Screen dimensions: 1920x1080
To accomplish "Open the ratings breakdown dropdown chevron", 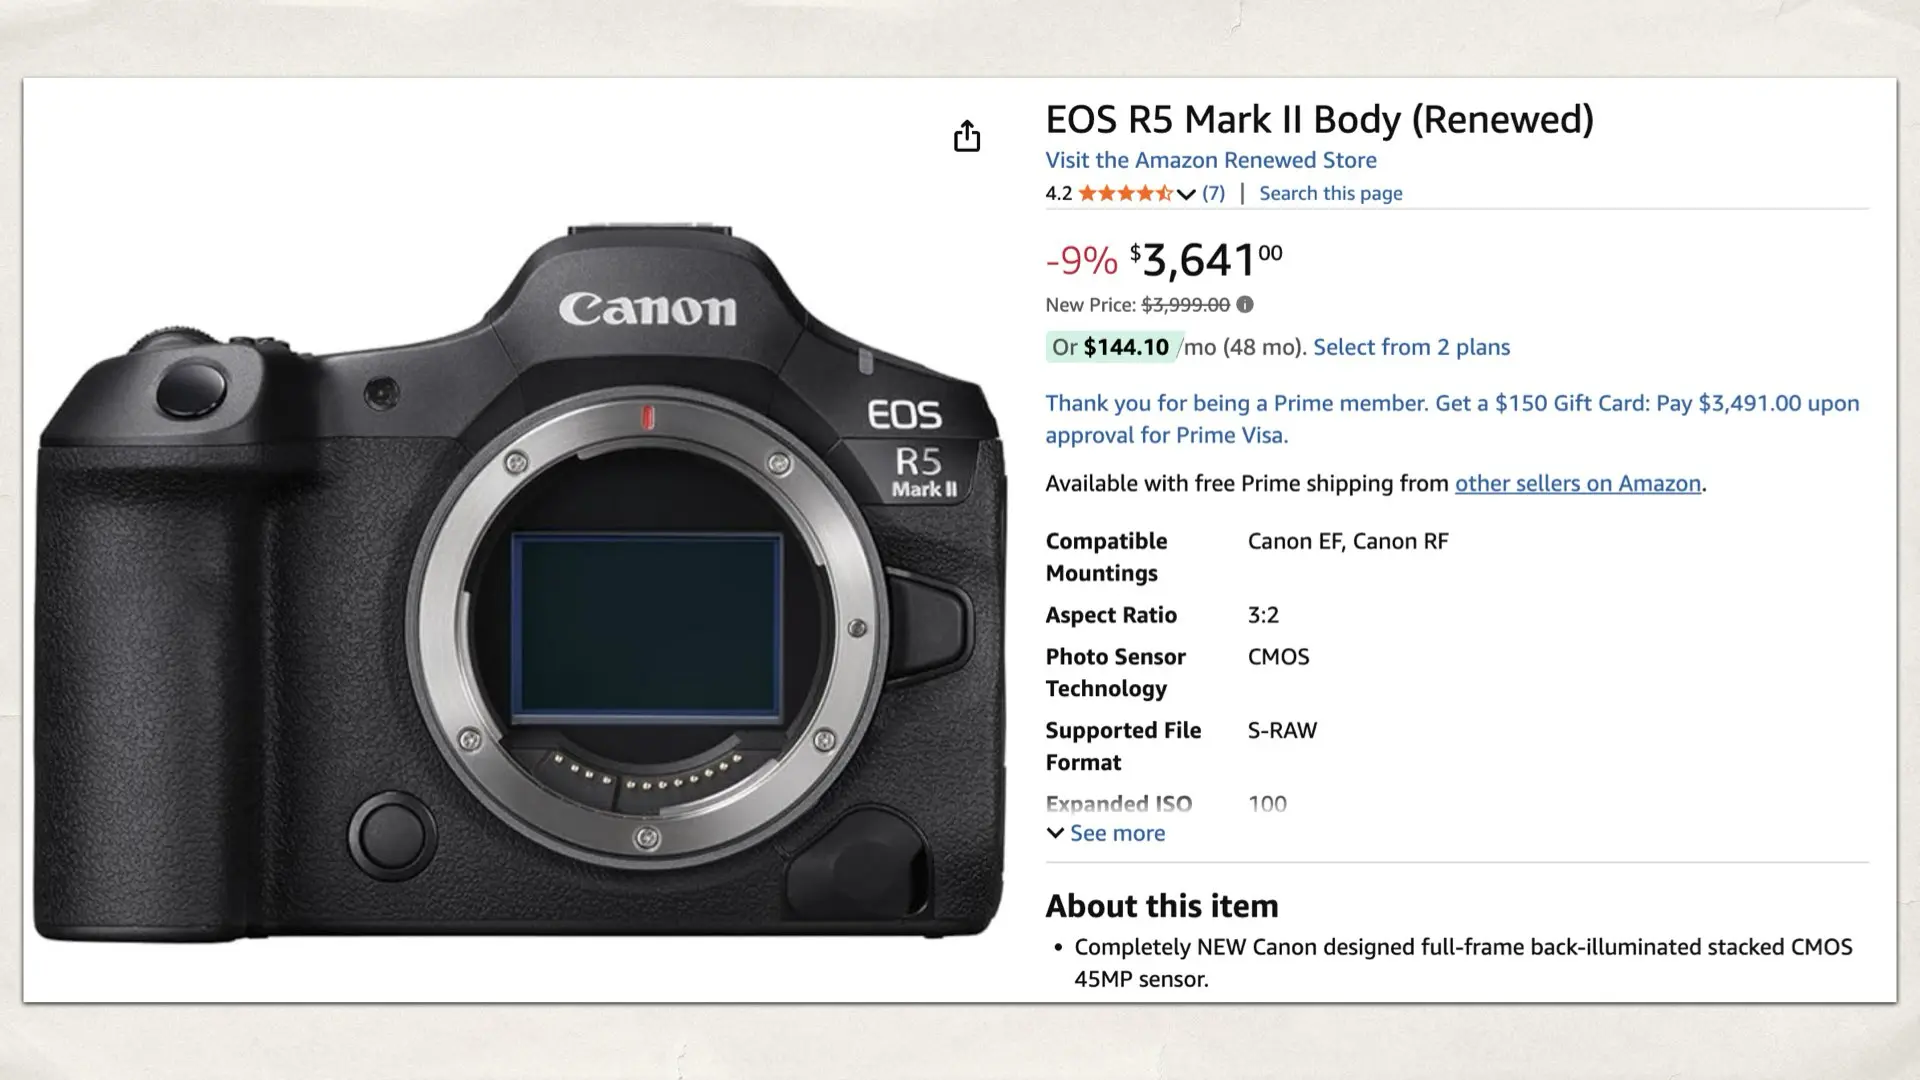I will coord(1186,195).
